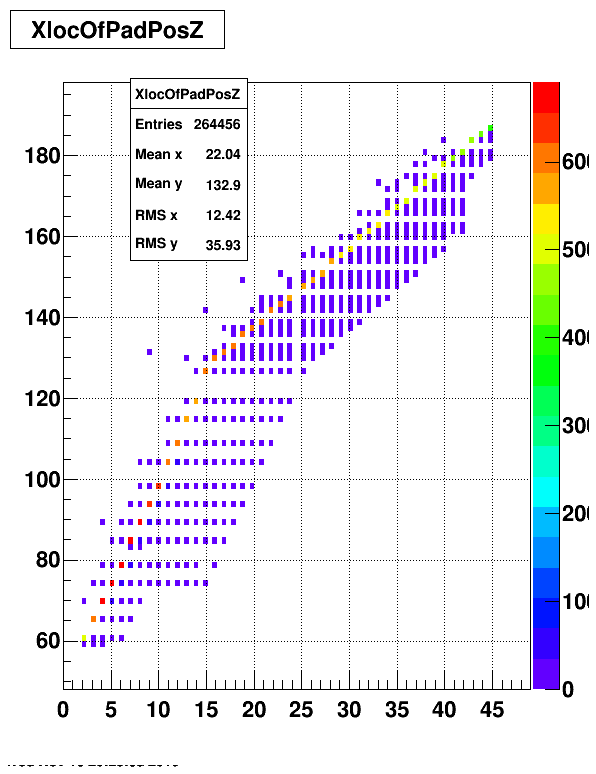Click the topmost red band of the color scale
The width and height of the screenshot is (596, 774).
click(546, 98)
